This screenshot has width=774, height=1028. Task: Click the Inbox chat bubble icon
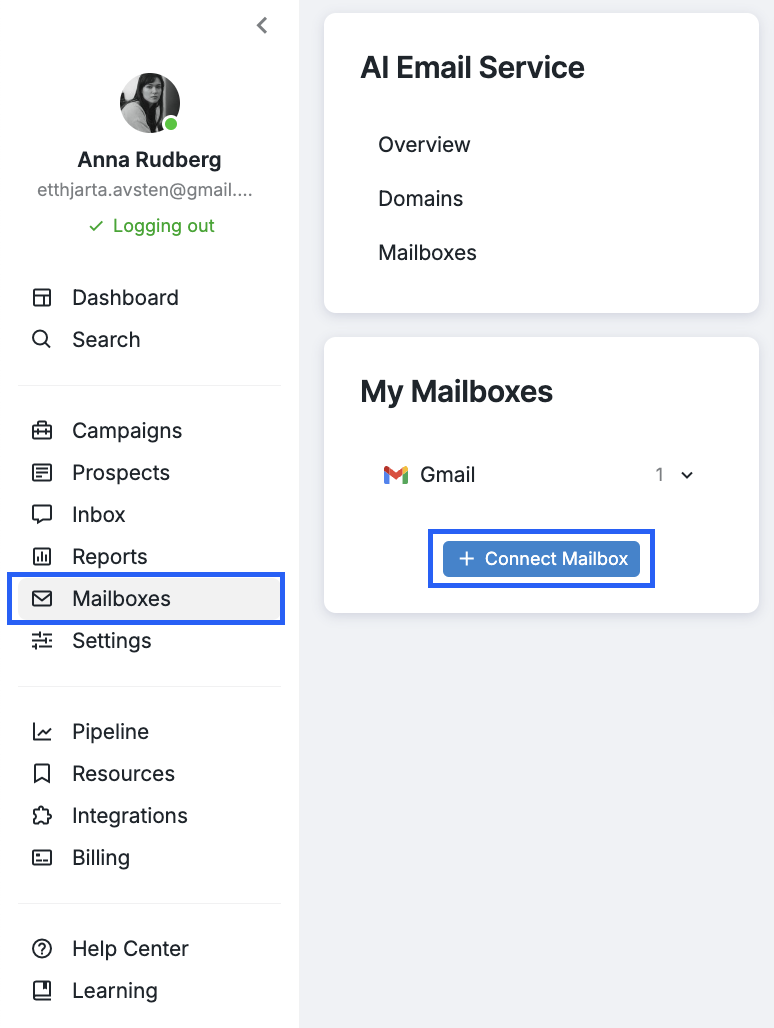[x=42, y=515]
